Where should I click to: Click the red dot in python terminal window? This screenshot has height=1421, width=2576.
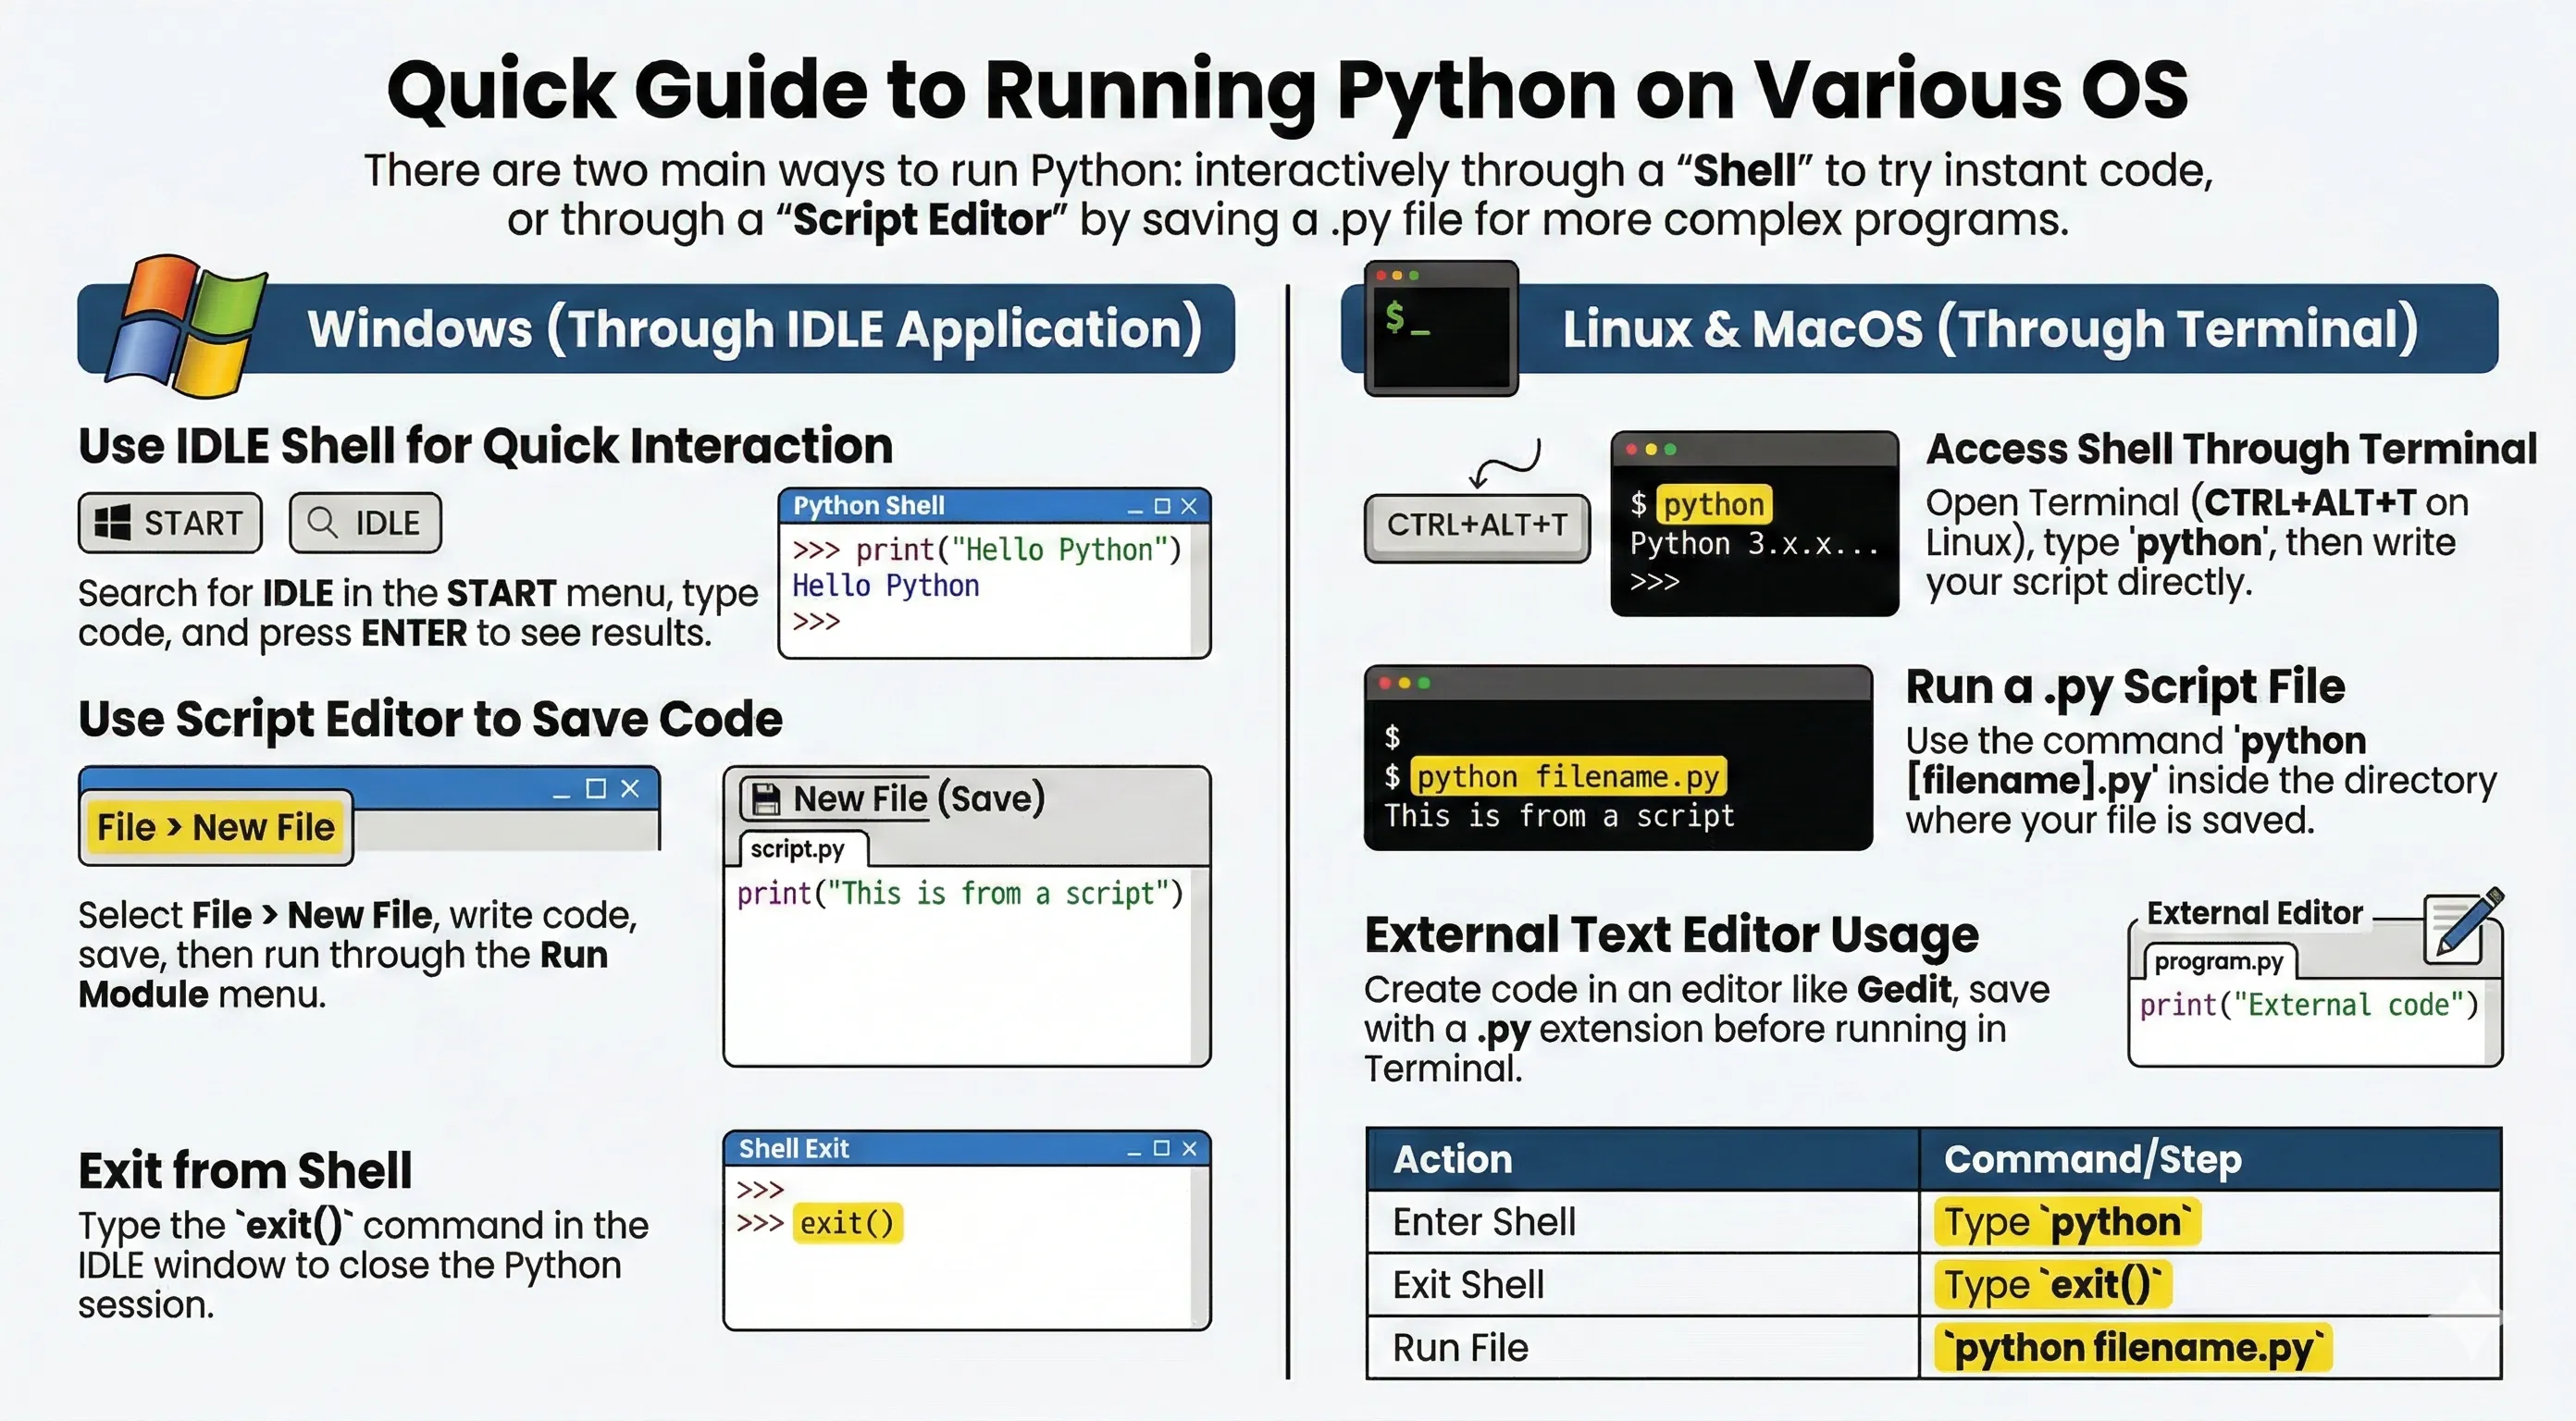coord(1631,449)
